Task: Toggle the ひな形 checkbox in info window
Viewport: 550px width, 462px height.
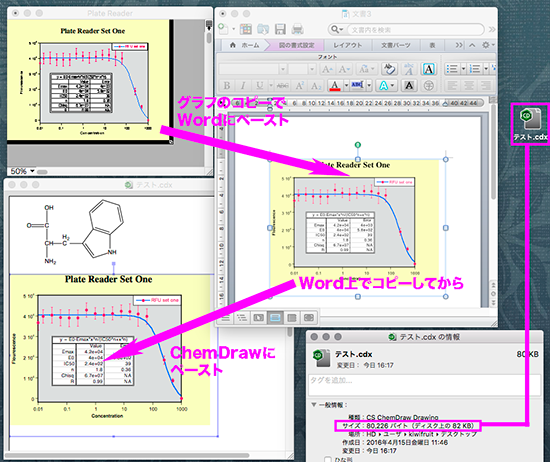Action: (x=328, y=459)
